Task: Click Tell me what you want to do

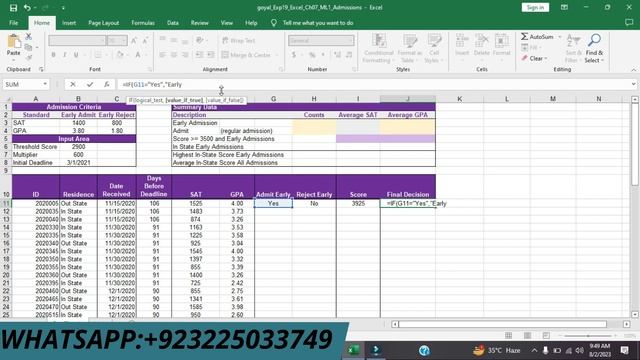Action: [x=318, y=23]
